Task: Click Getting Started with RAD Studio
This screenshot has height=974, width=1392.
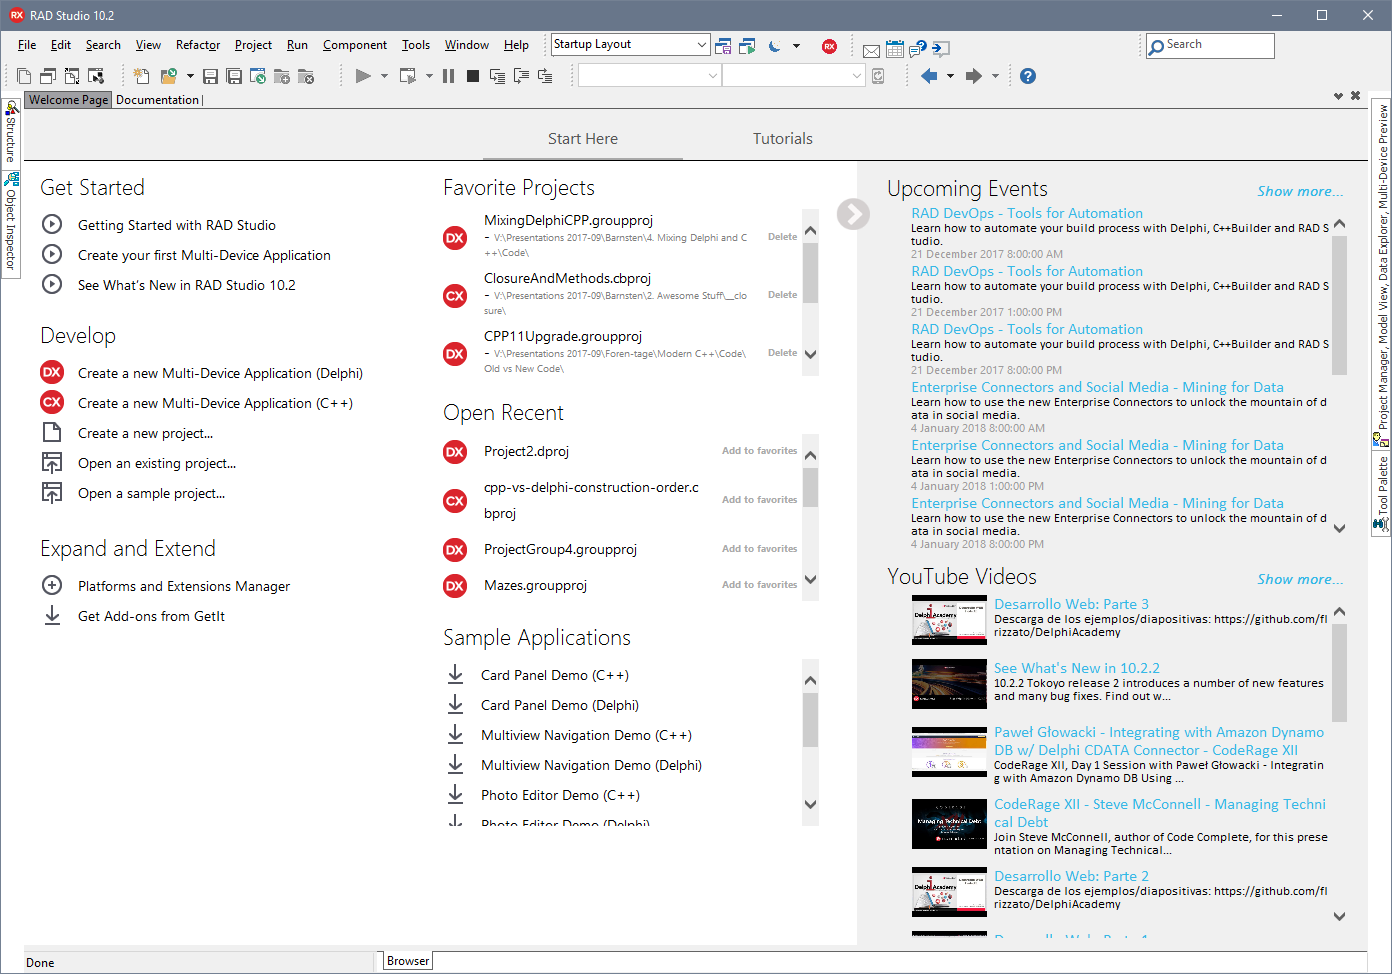Action: (x=177, y=225)
